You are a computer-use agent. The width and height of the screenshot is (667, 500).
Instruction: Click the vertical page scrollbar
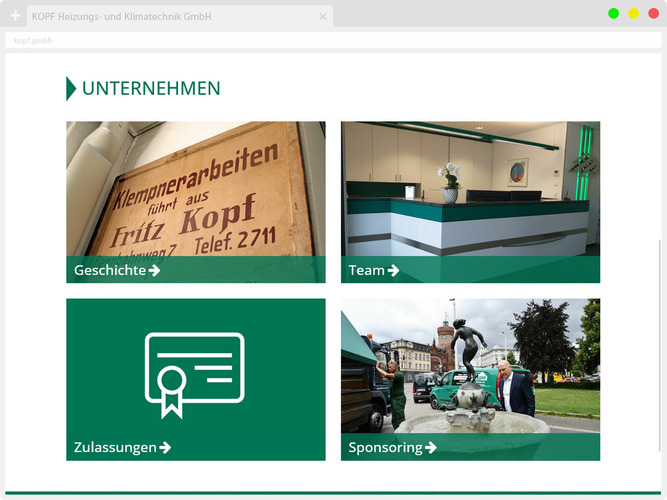click(659, 340)
